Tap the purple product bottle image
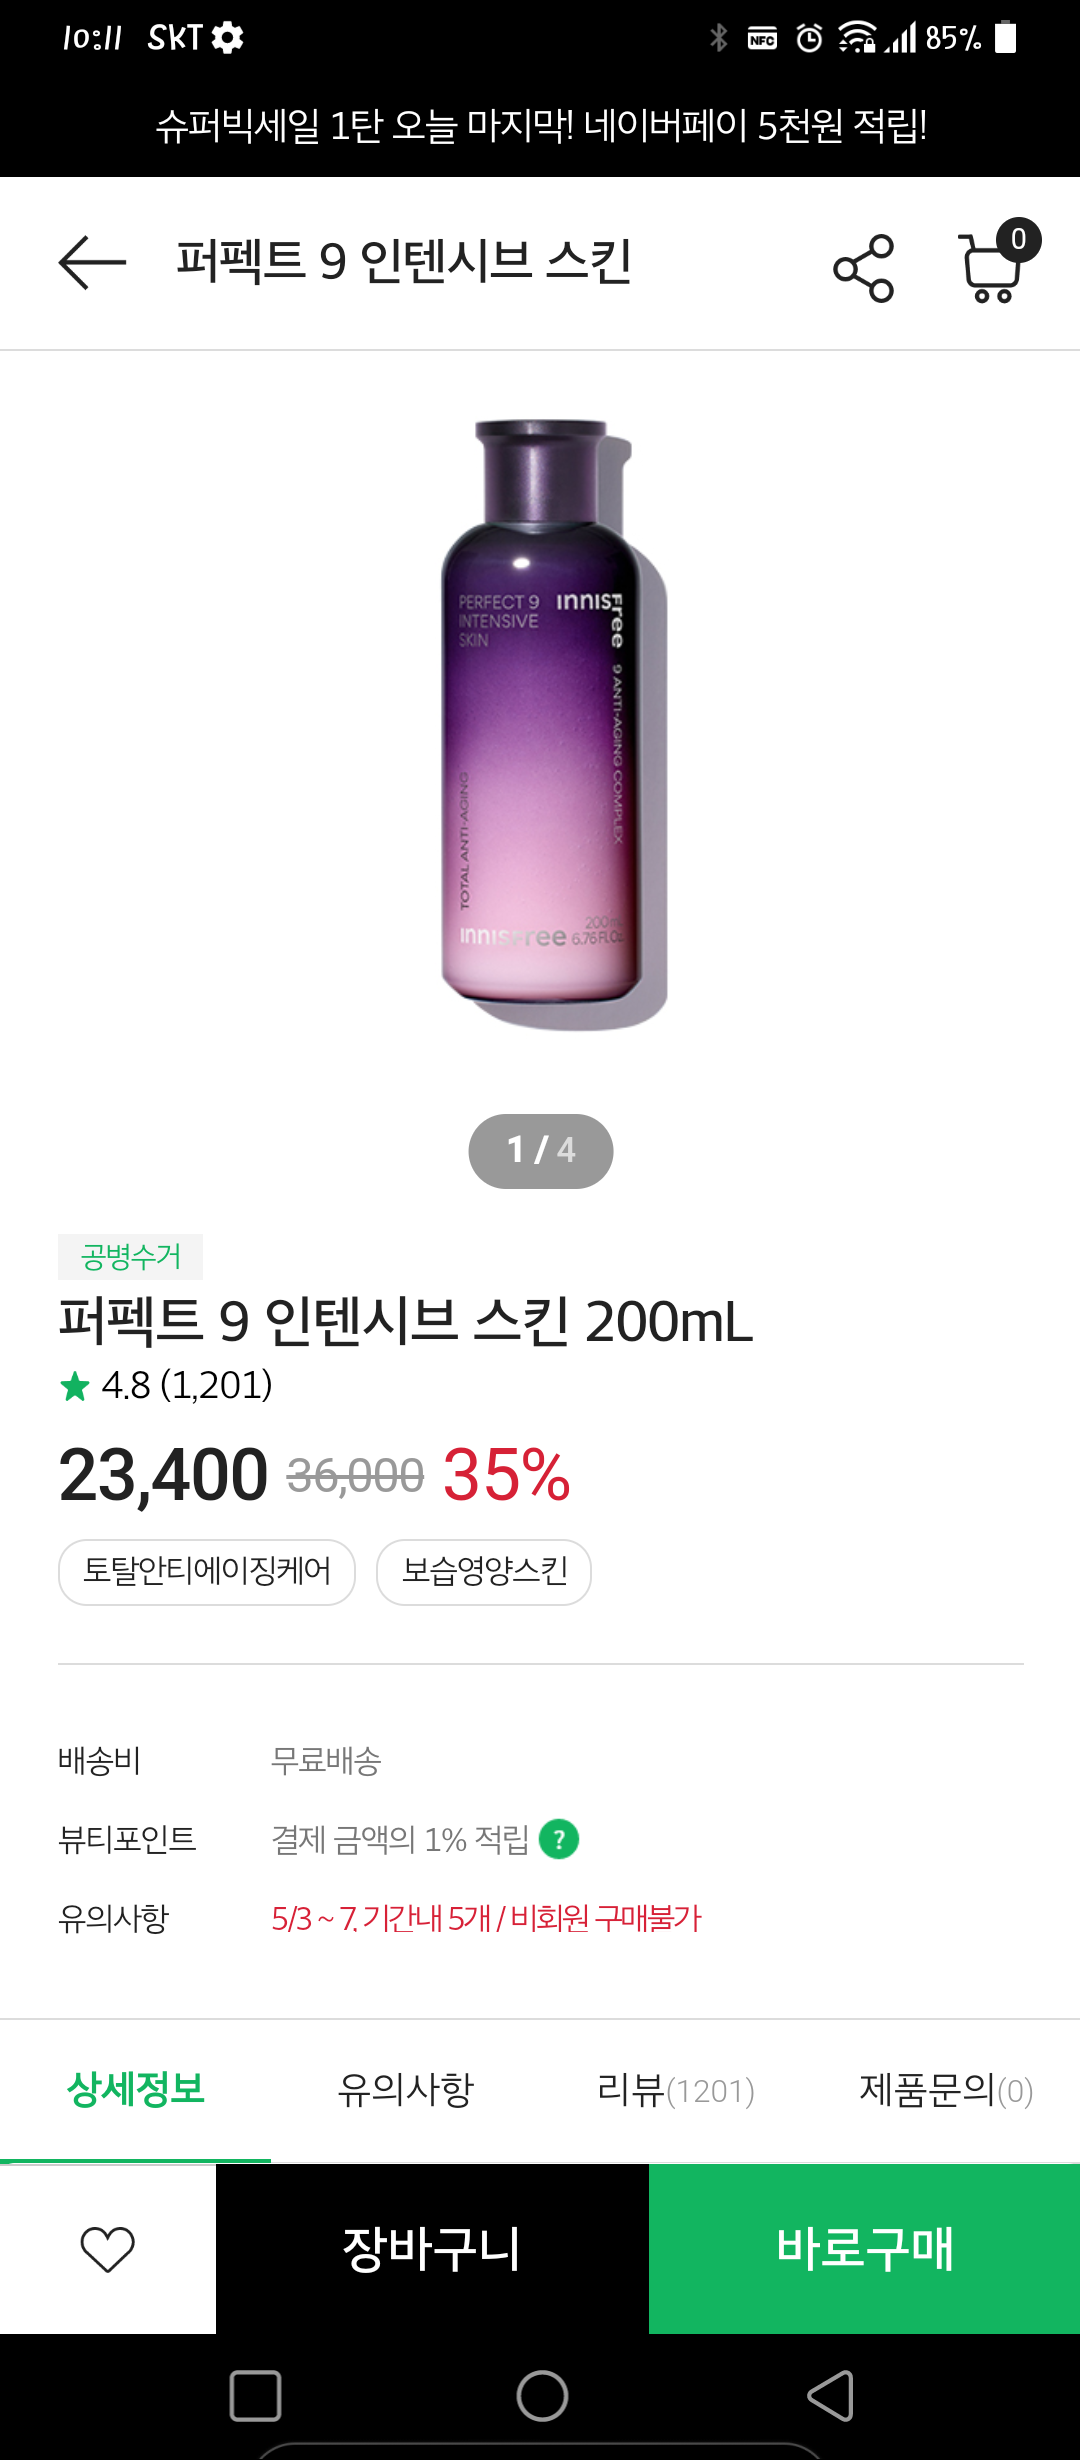The image size is (1080, 2460). (545, 720)
